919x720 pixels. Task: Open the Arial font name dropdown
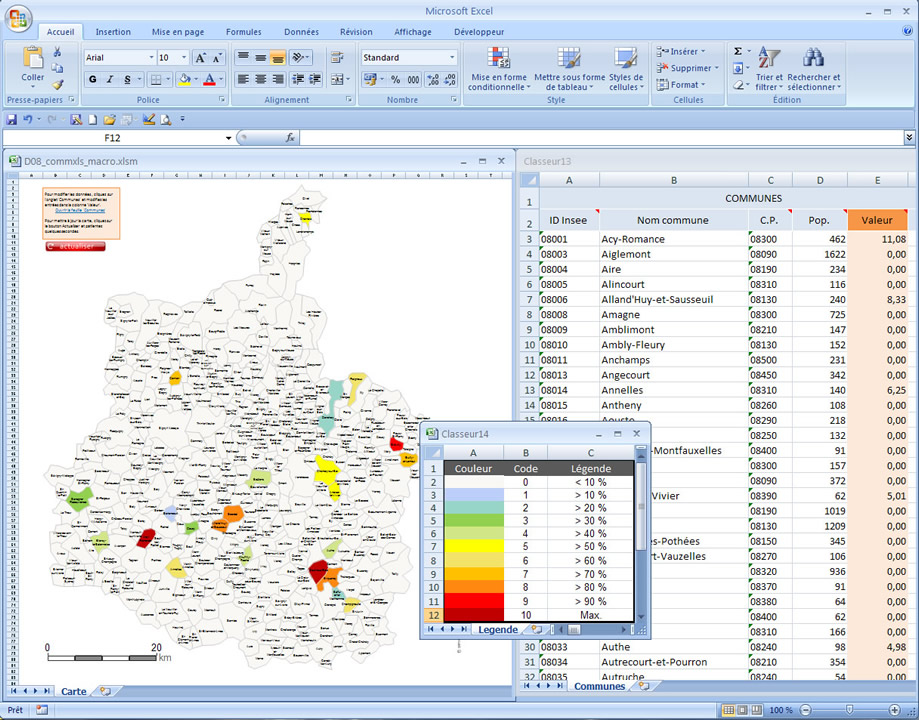(x=151, y=57)
